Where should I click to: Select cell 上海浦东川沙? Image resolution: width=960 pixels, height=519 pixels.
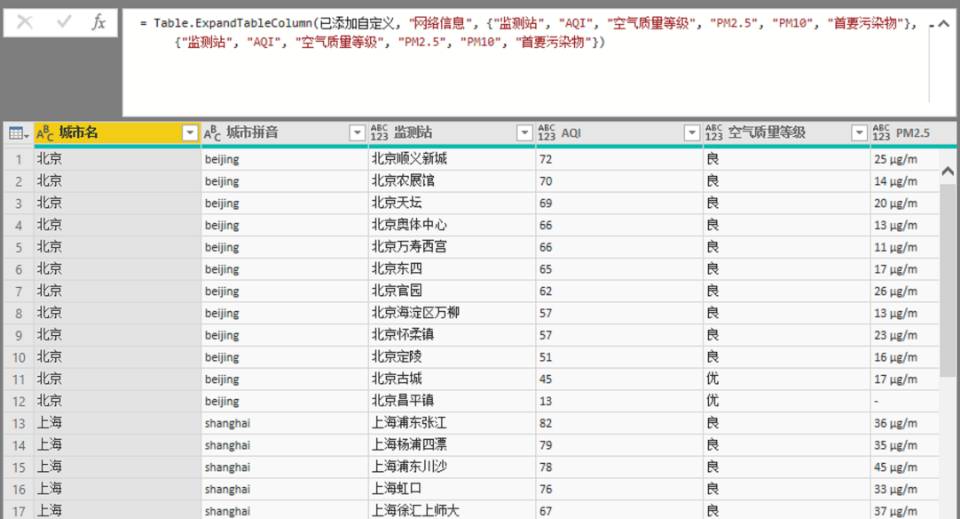pos(452,468)
